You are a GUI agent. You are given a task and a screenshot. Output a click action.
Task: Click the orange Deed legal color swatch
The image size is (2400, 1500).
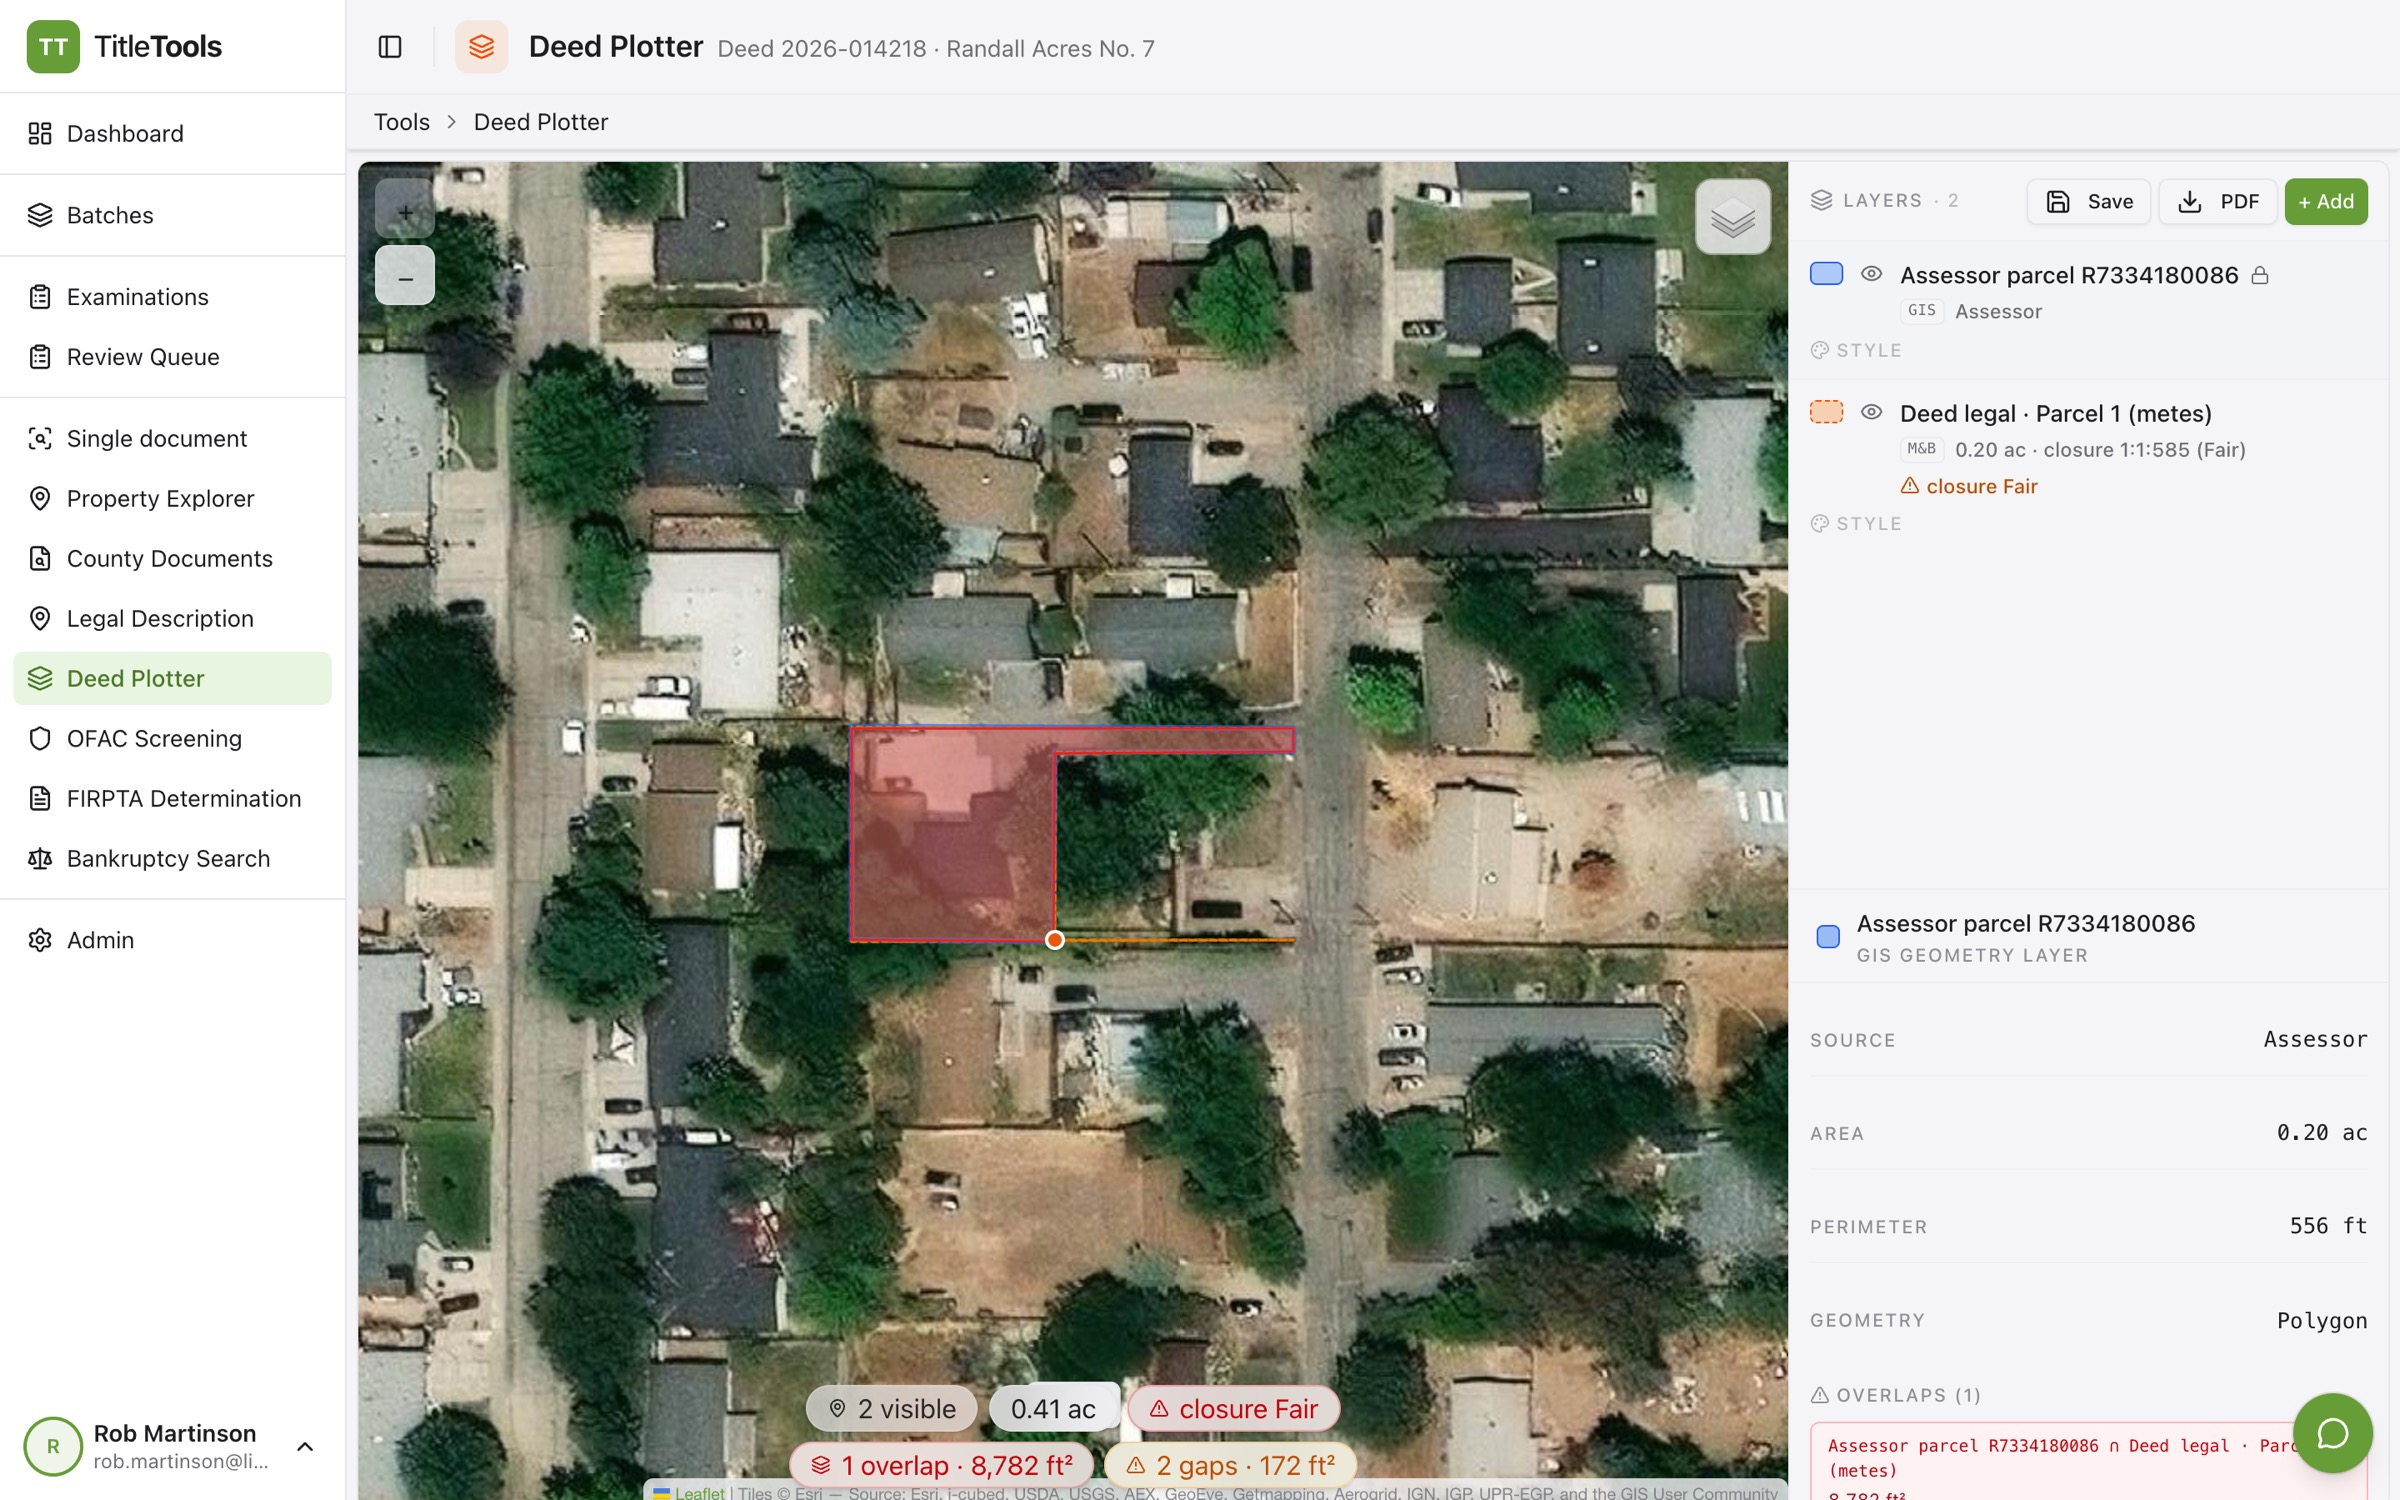click(x=1826, y=412)
